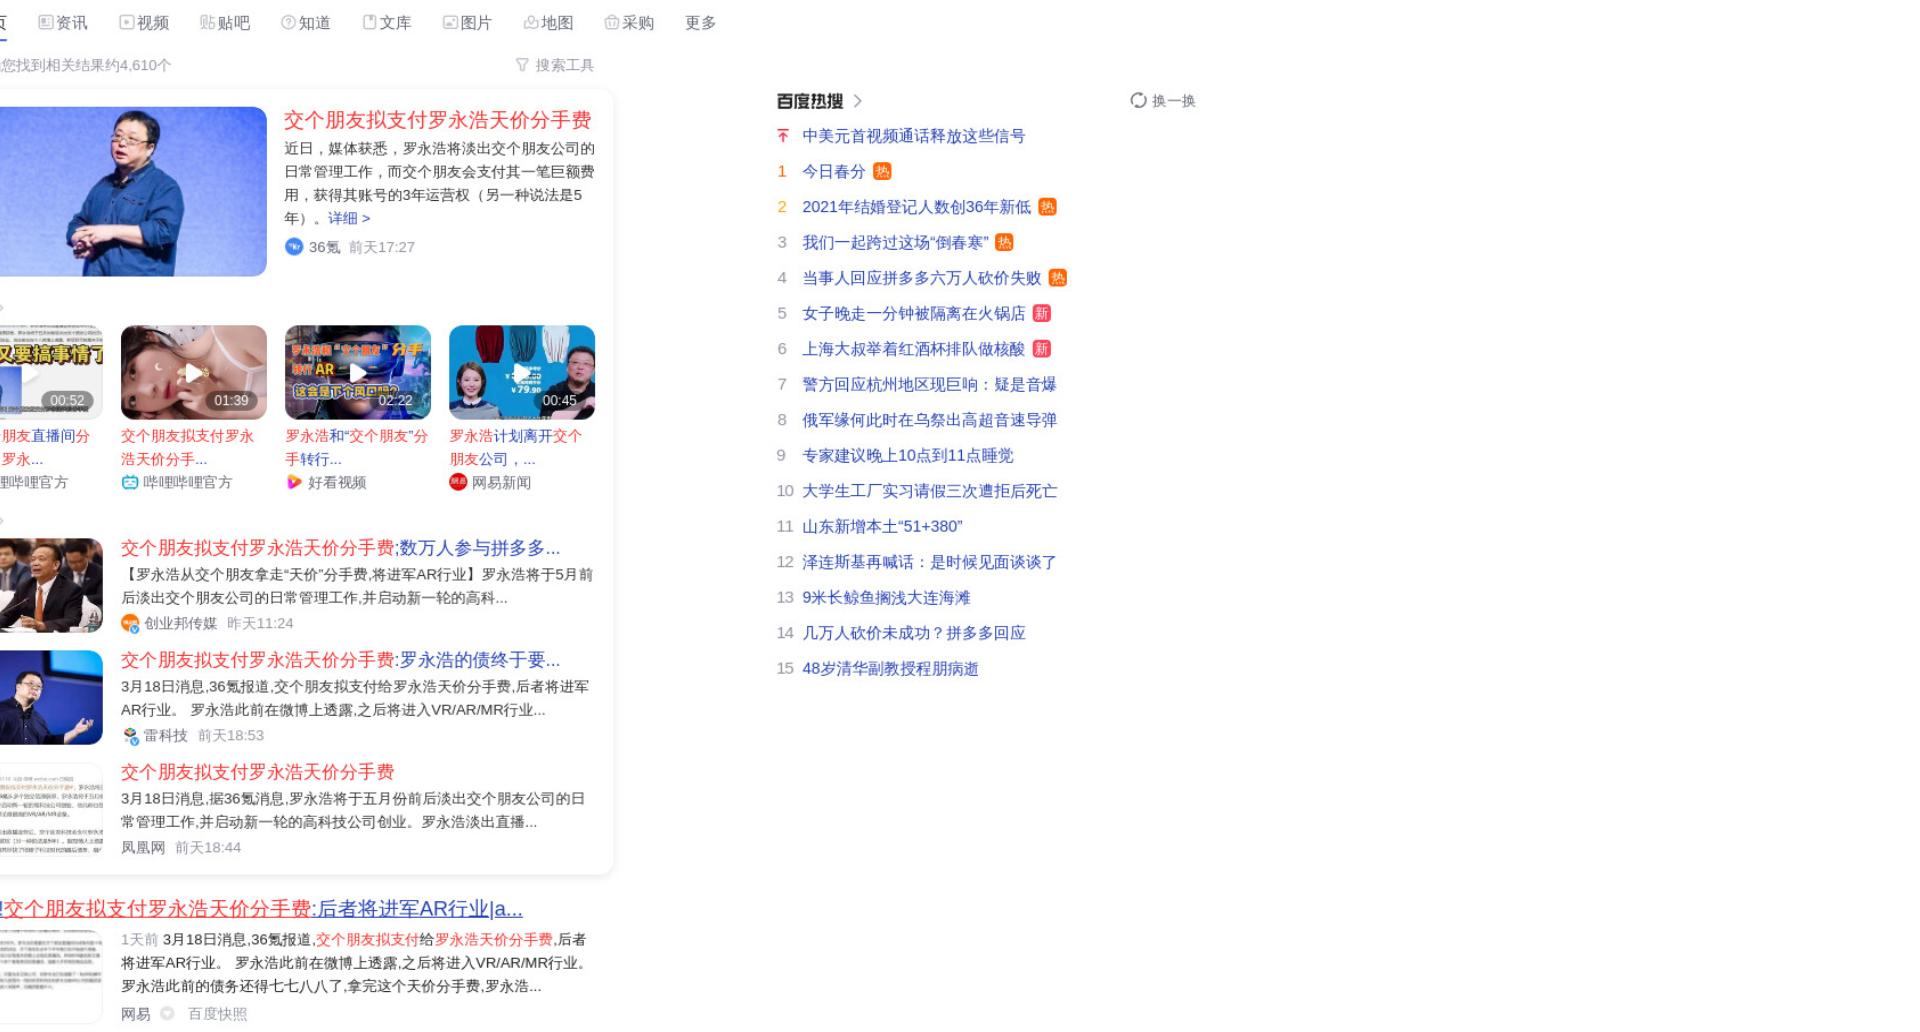Click the 36氪 source logo icon
Image resolution: width=1920 pixels, height=1032 pixels.
[x=294, y=247]
